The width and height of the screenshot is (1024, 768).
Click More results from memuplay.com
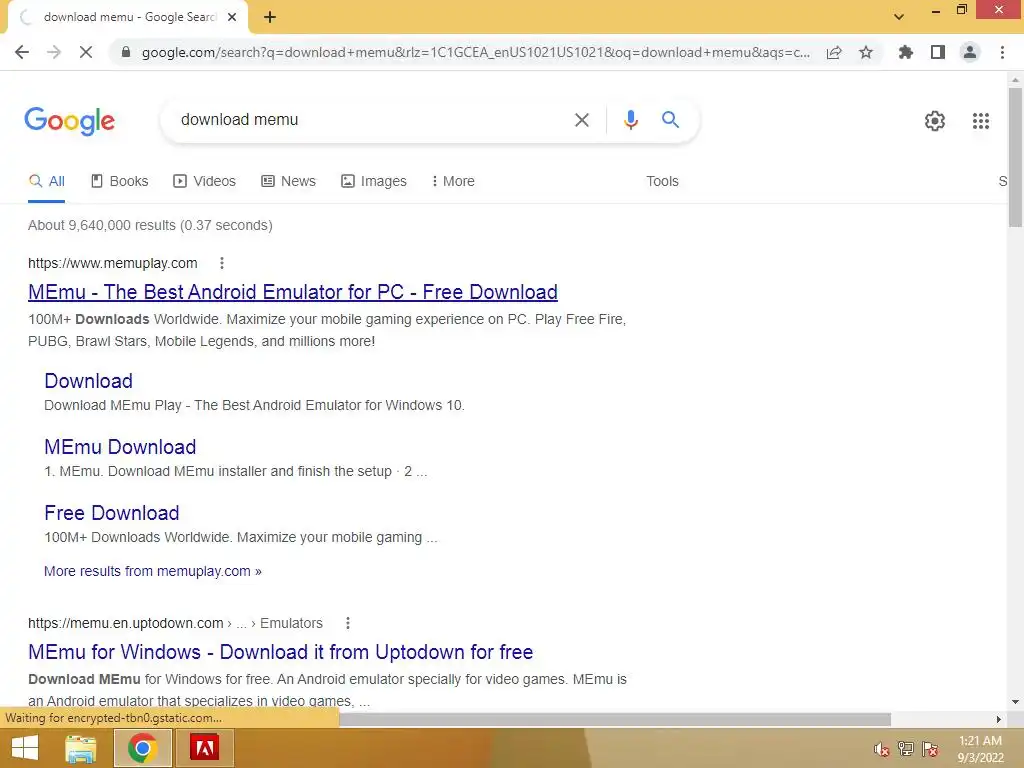pos(153,571)
